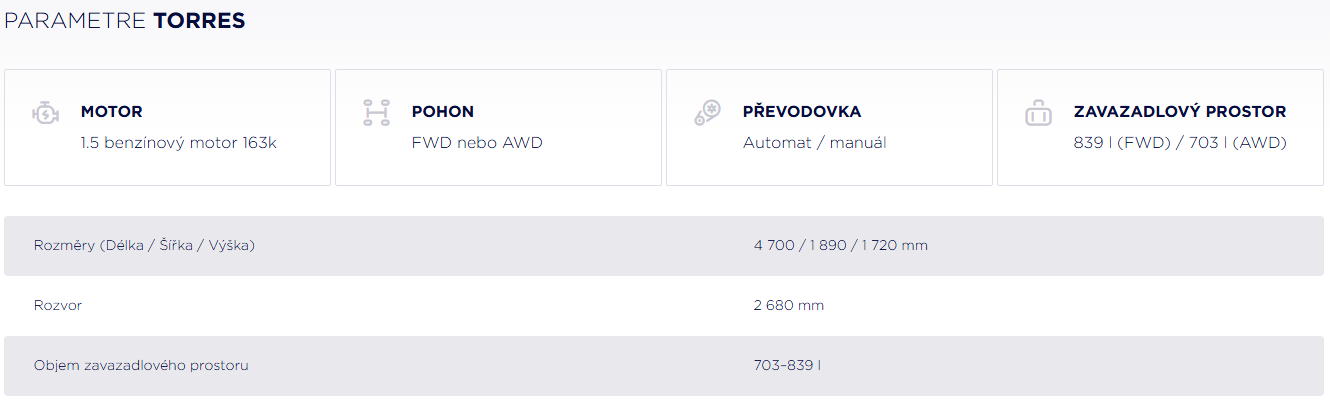The height and width of the screenshot is (418, 1330).
Task: Click the PŘEVODOVKA card heading
Action: coord(801,112)
